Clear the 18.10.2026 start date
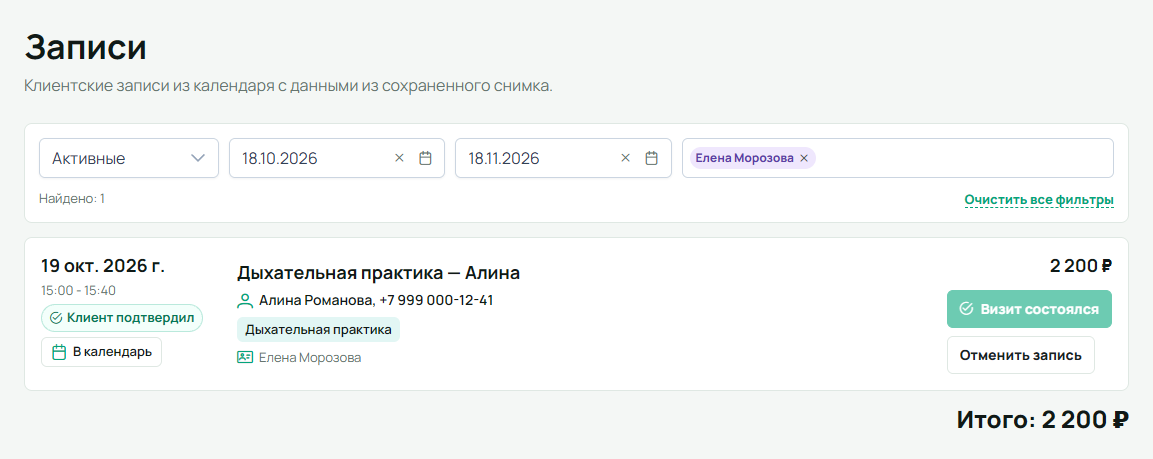Image resolution: width=1153 pixels, height=459 pixels. 399,158
